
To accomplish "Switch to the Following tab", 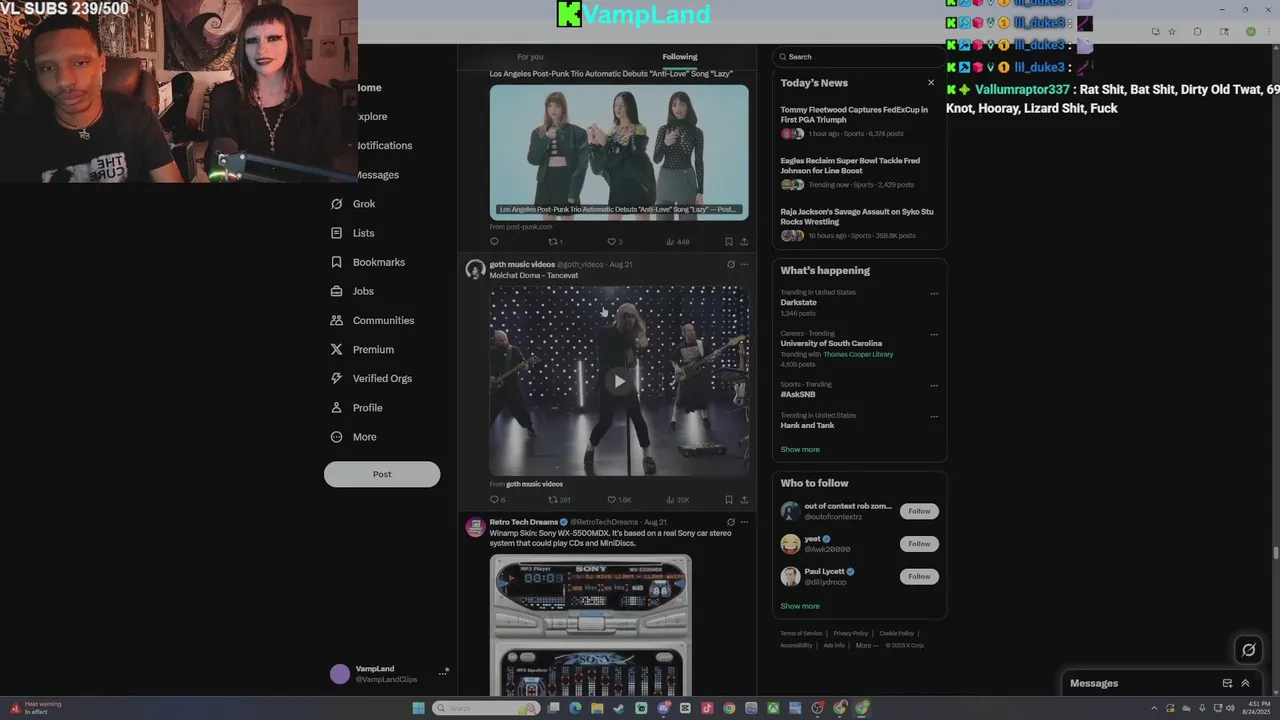I will pyautogui.click(x=680, y=57).
